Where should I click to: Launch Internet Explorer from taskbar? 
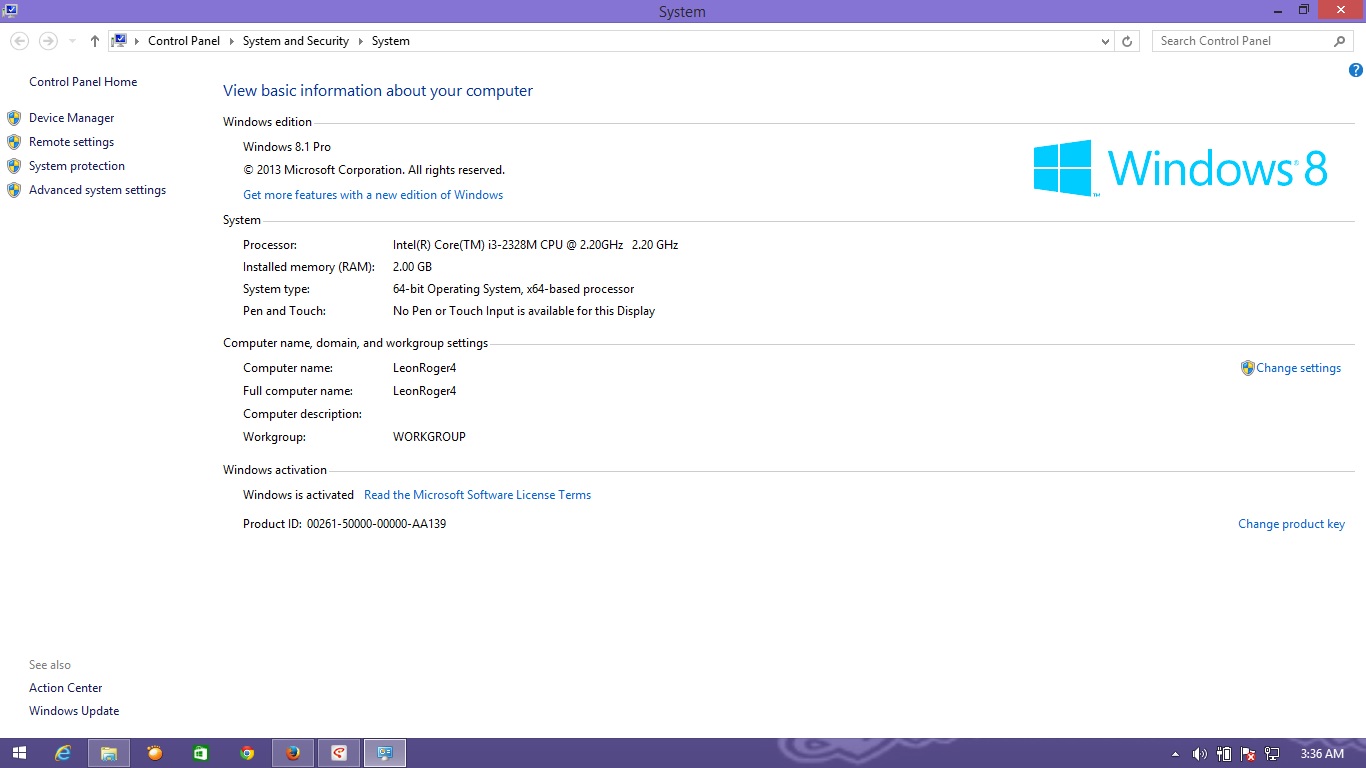click(63, 753)
